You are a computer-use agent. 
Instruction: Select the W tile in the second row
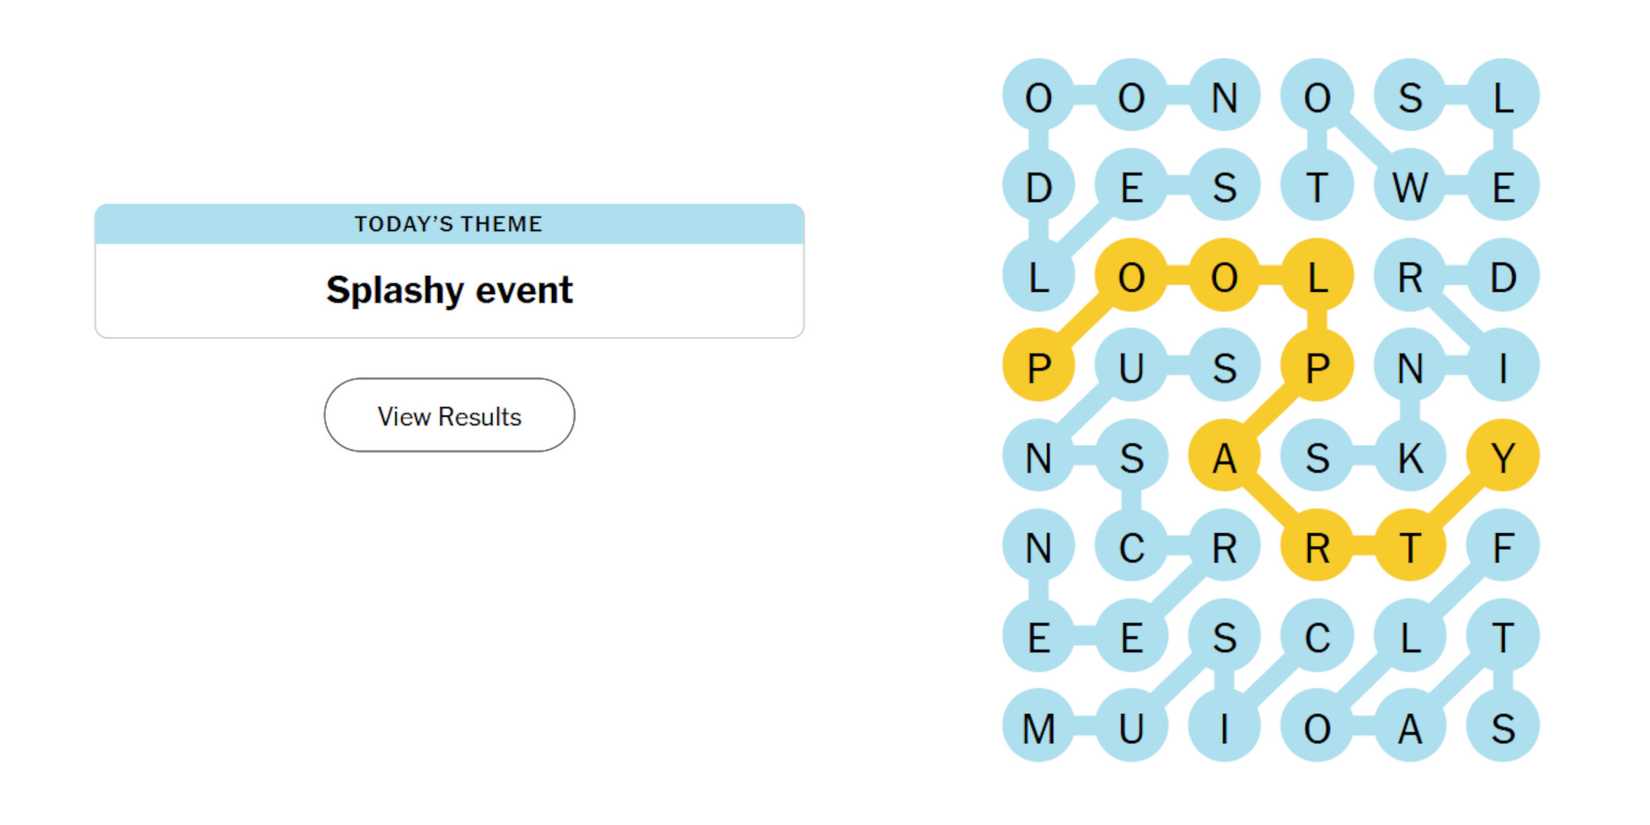pyautogui.click(x=1411, y=185)
